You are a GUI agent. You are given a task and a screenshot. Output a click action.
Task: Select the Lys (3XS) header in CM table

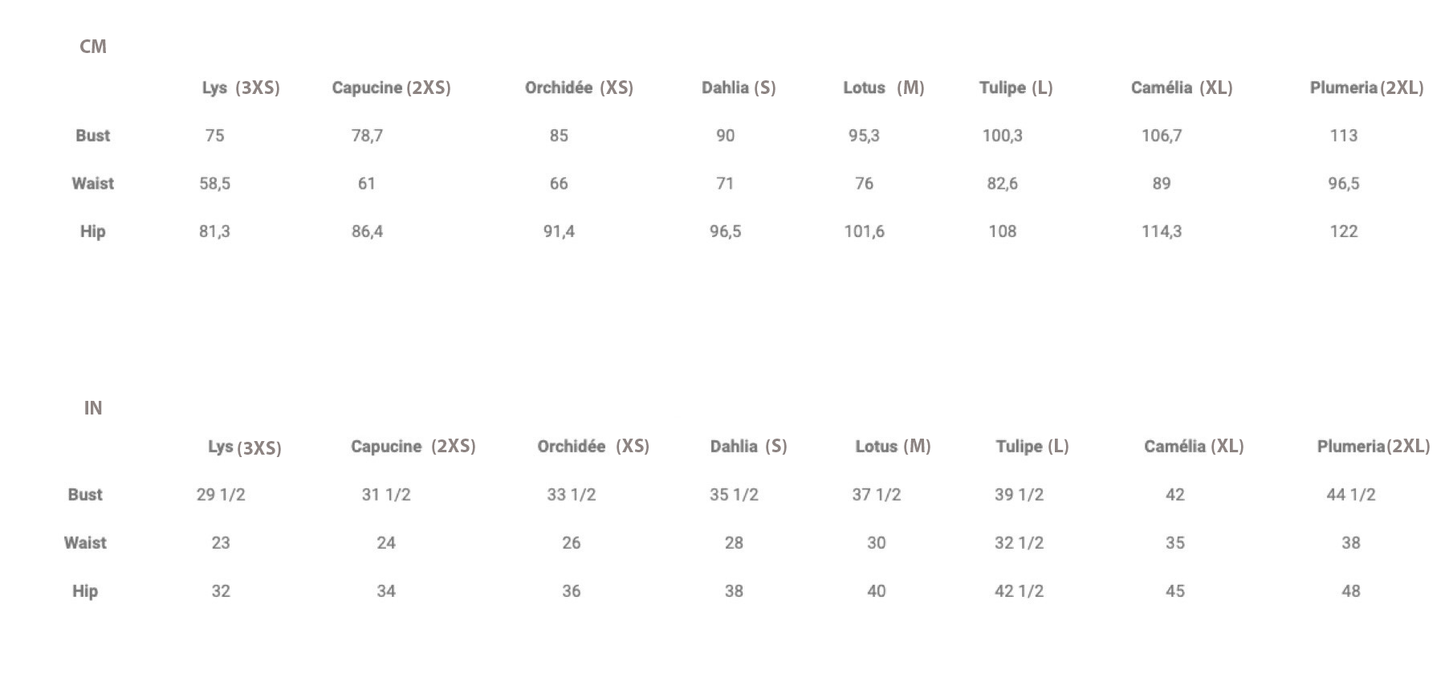click(x=240, y=89)
